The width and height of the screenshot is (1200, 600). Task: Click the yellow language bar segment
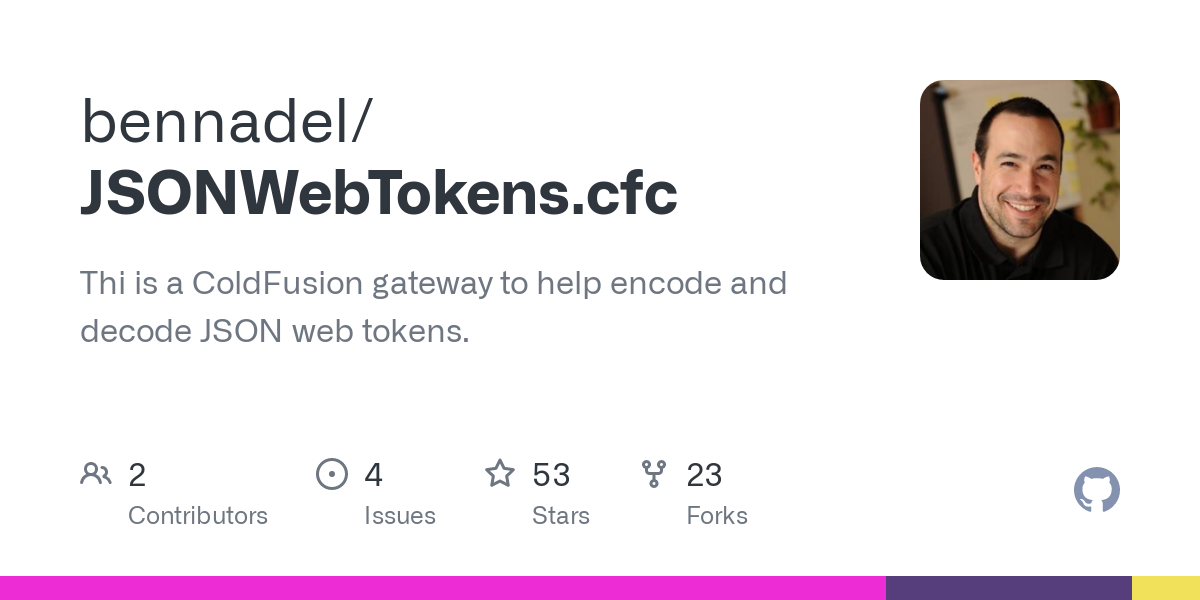click(1166, 588)
